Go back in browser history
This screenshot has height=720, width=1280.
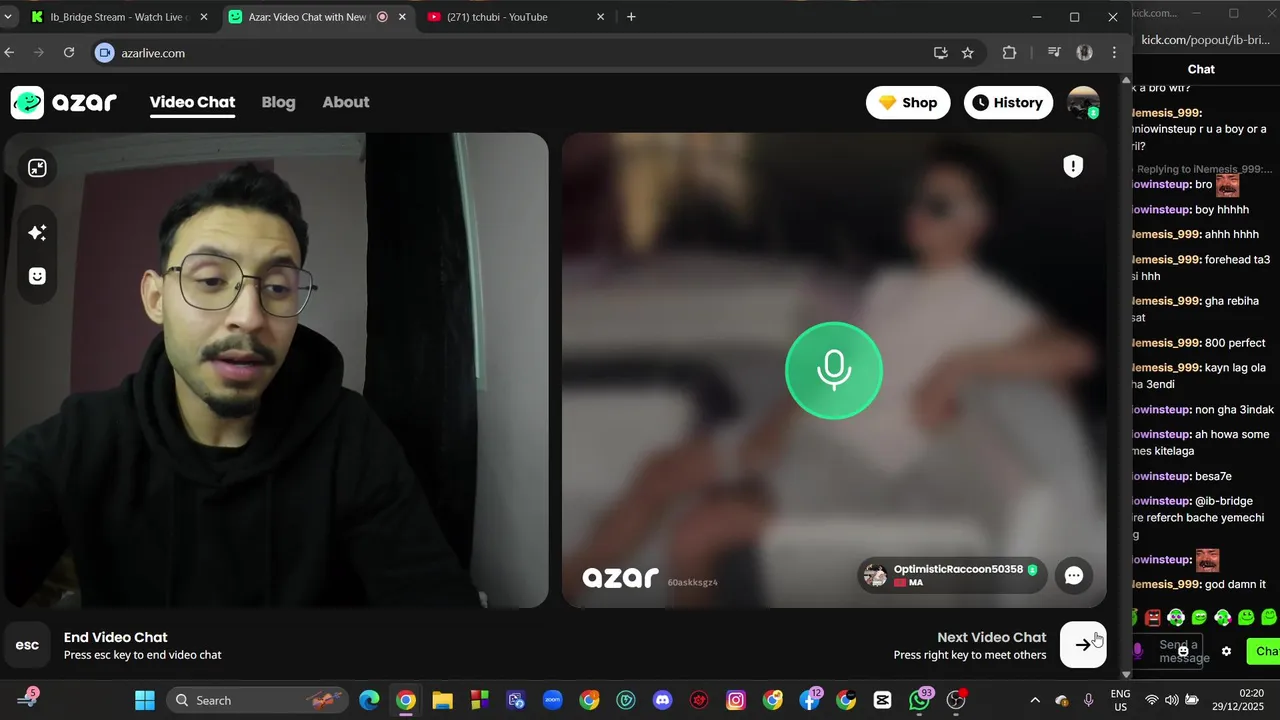point(9,53)
